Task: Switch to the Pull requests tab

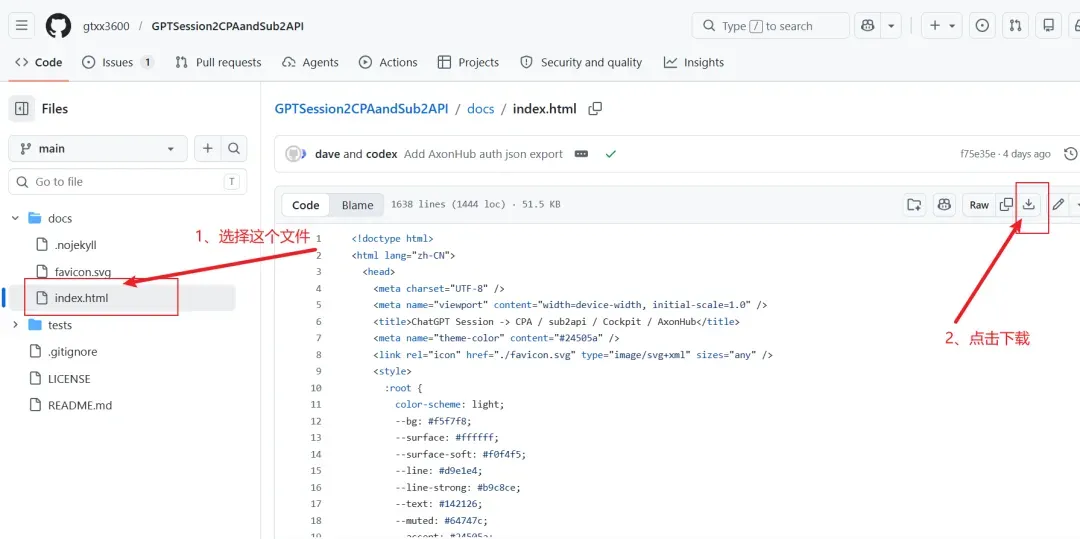Action: pyautogui.click(x=218, y=62)
